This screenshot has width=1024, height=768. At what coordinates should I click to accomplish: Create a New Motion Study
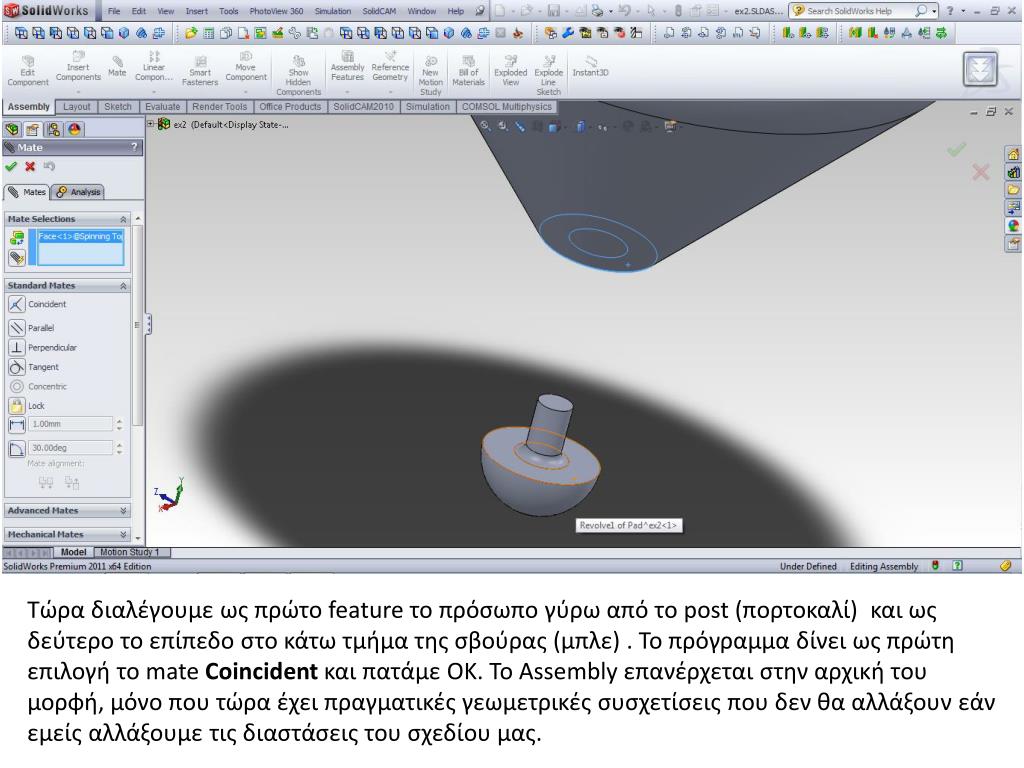pos(430,75)
